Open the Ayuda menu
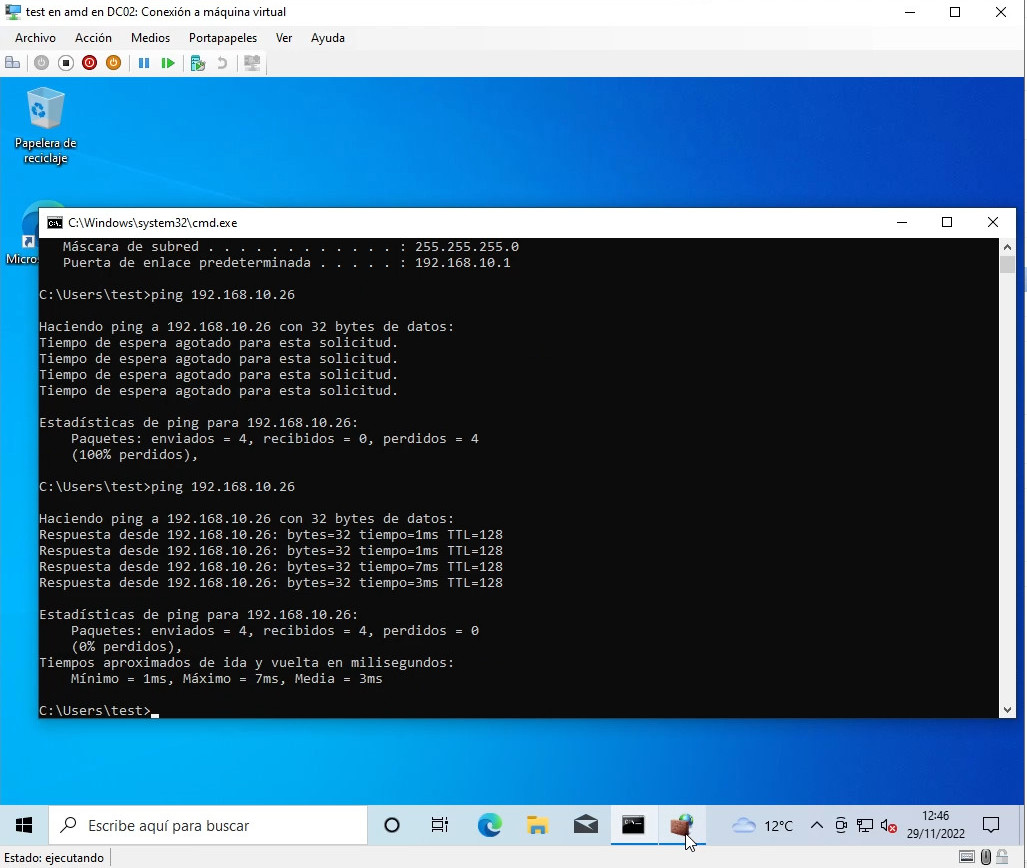The image size is (1027, 868). click(x=327, y=38)
